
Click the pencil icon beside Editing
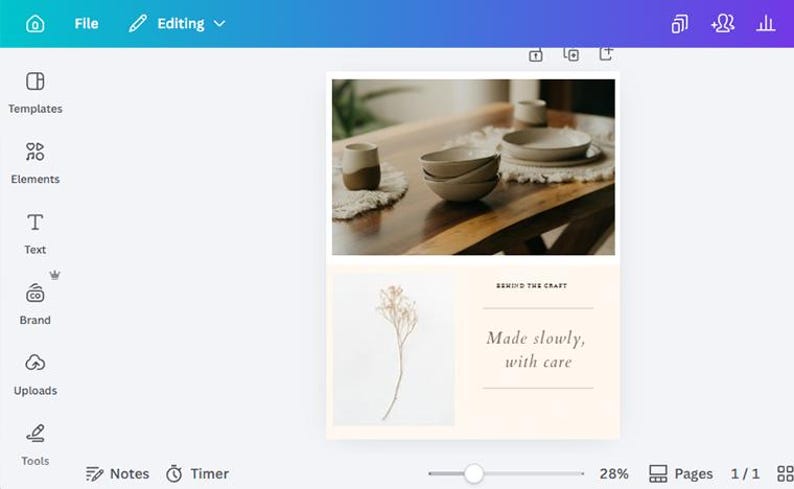tap(138, 24)
